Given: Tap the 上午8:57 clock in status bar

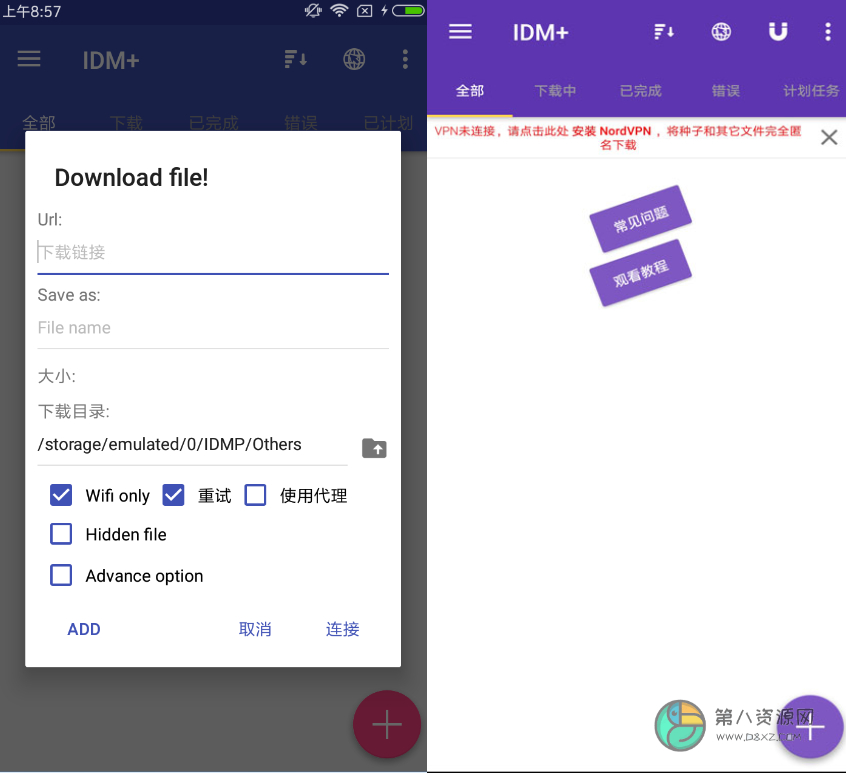Looking at the screenshot, I should click(32, 11).
